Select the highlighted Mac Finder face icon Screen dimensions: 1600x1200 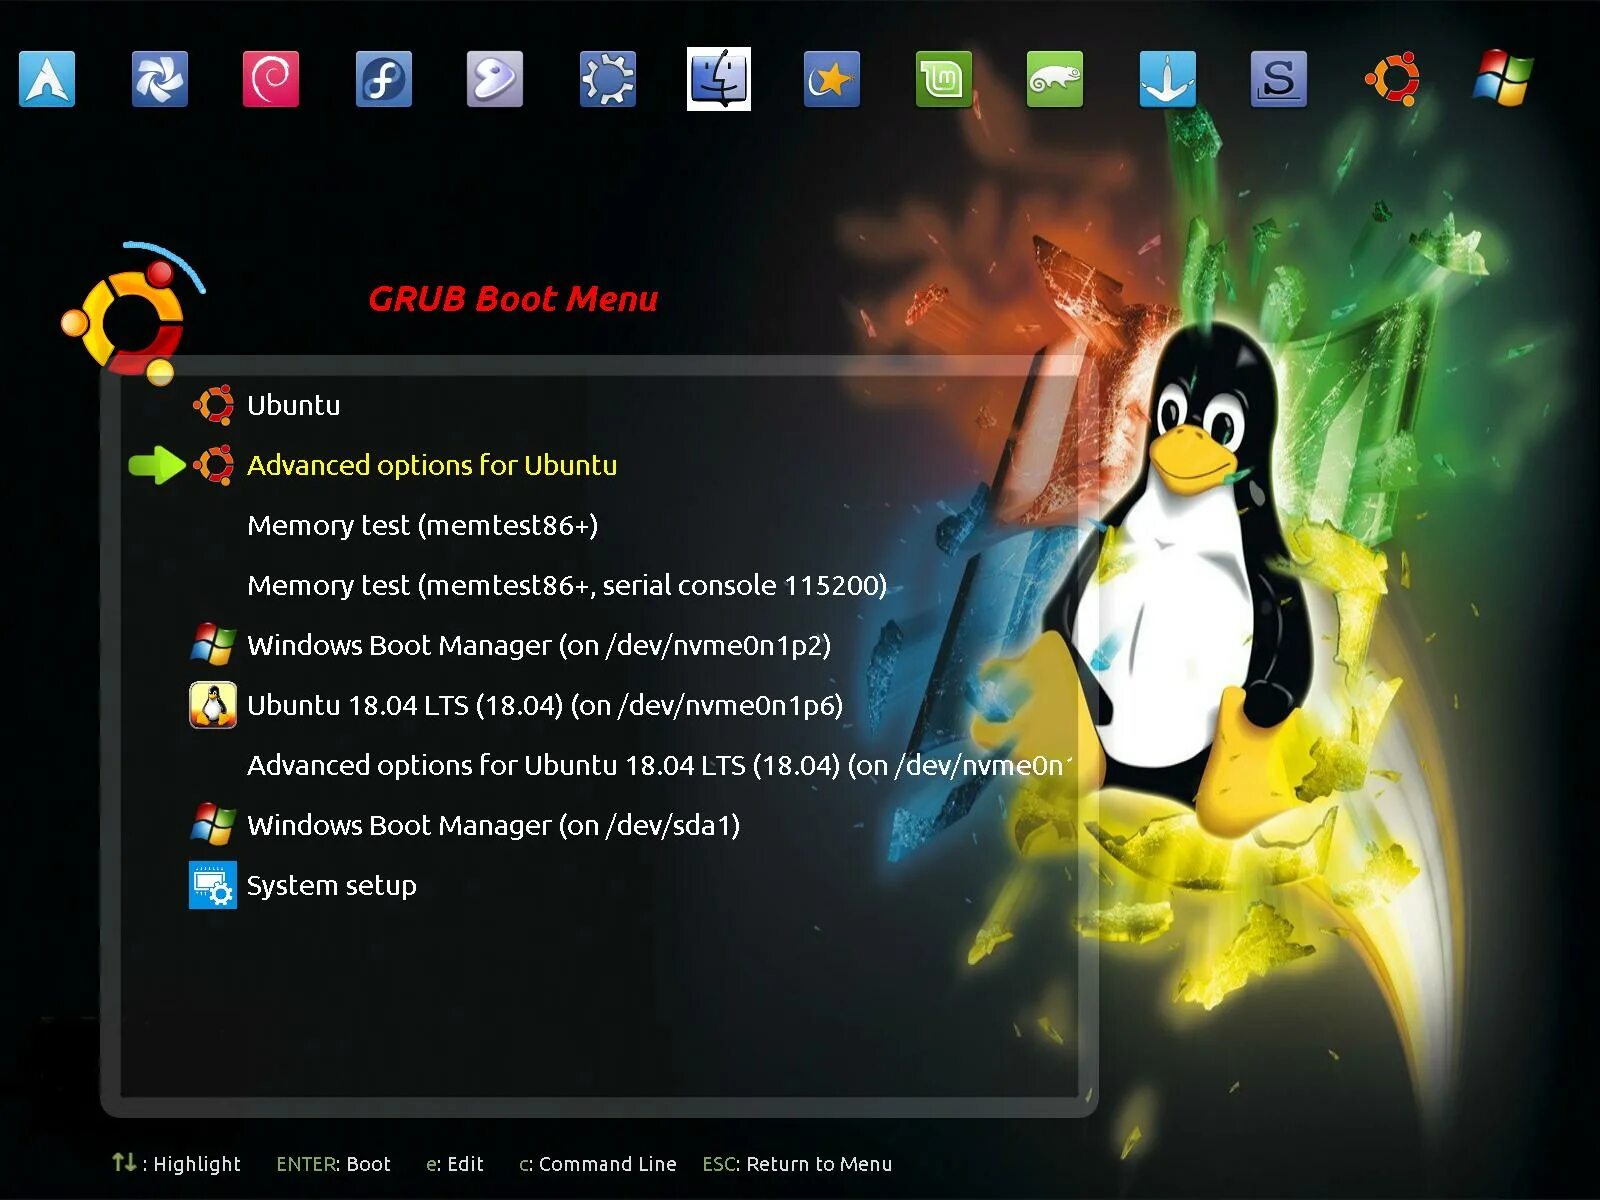[719, 79]
